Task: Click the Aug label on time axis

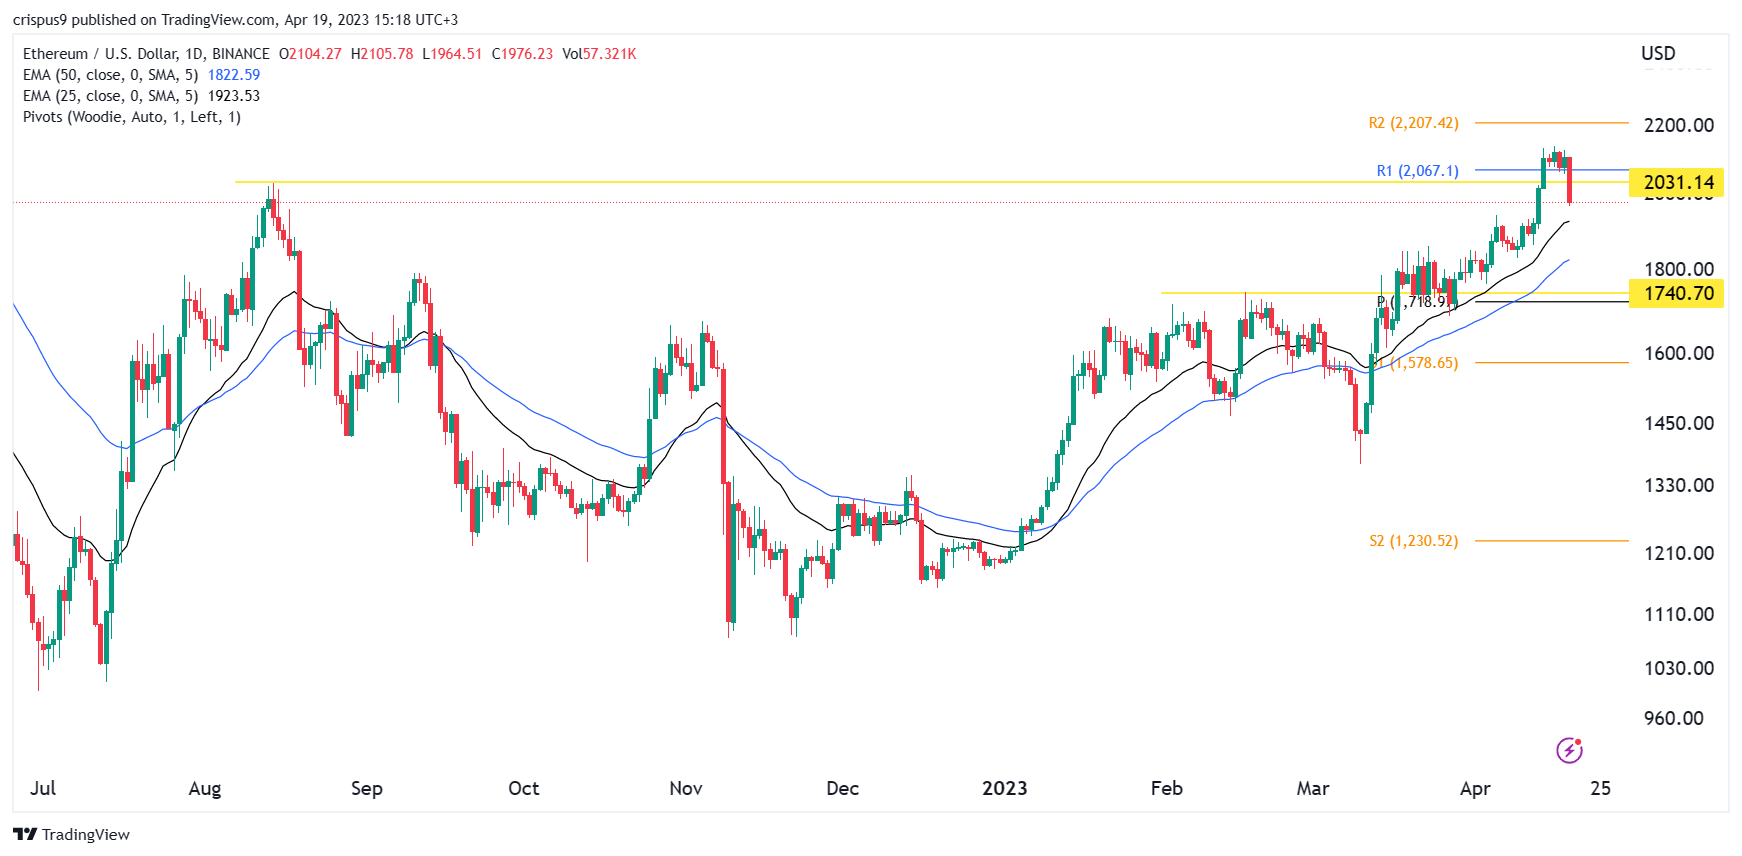Action: click(205, 788)
